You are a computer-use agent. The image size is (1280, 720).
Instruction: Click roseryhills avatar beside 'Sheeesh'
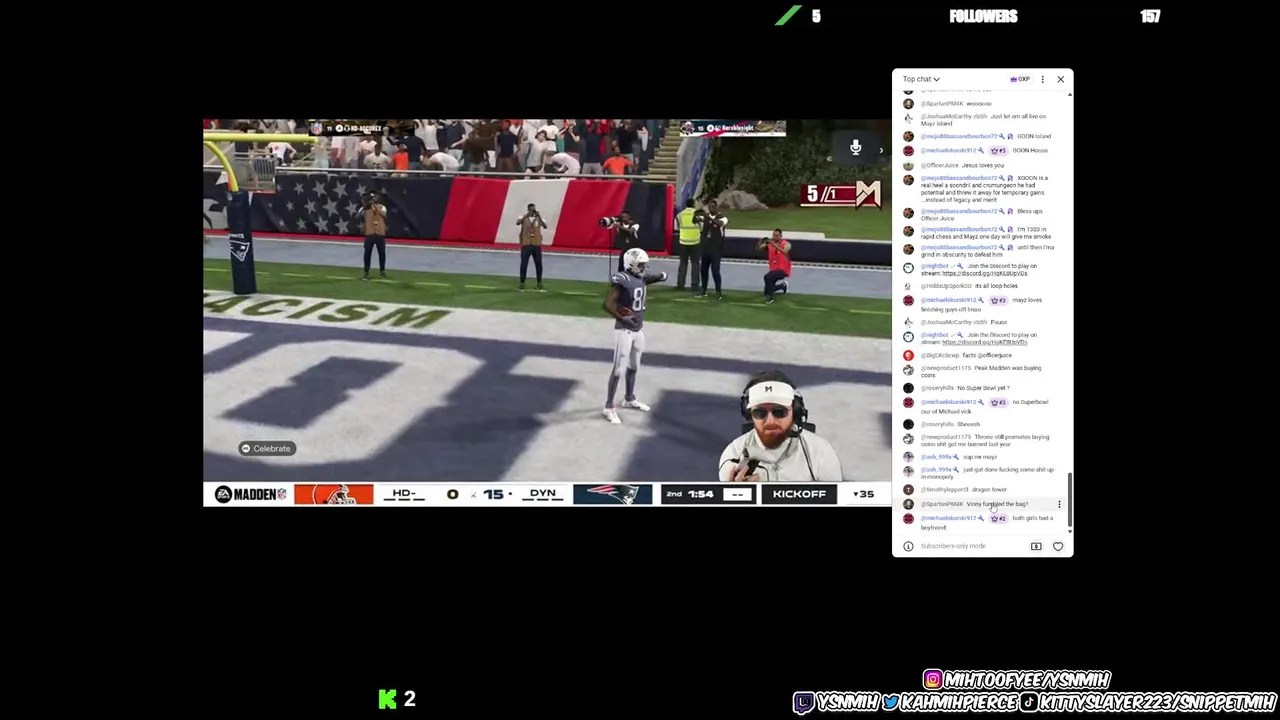coord(908,424)
